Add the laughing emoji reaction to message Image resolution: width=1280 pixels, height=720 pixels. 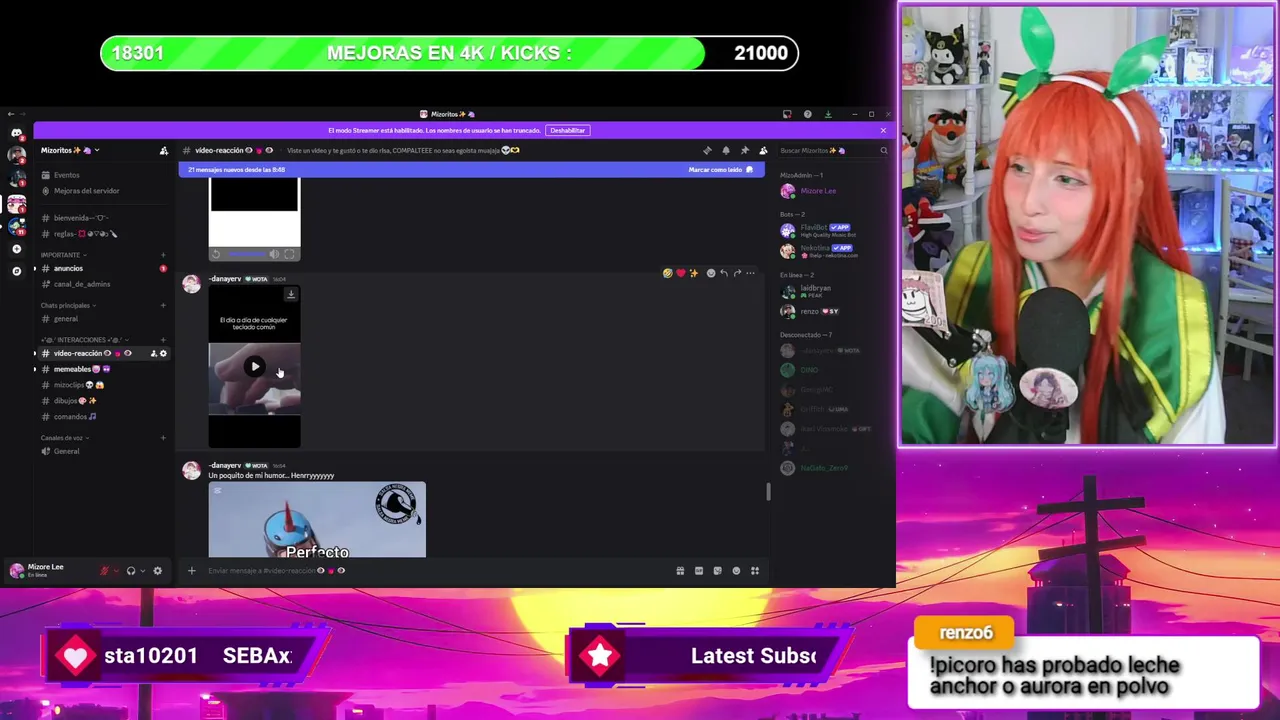pos(667,273)
